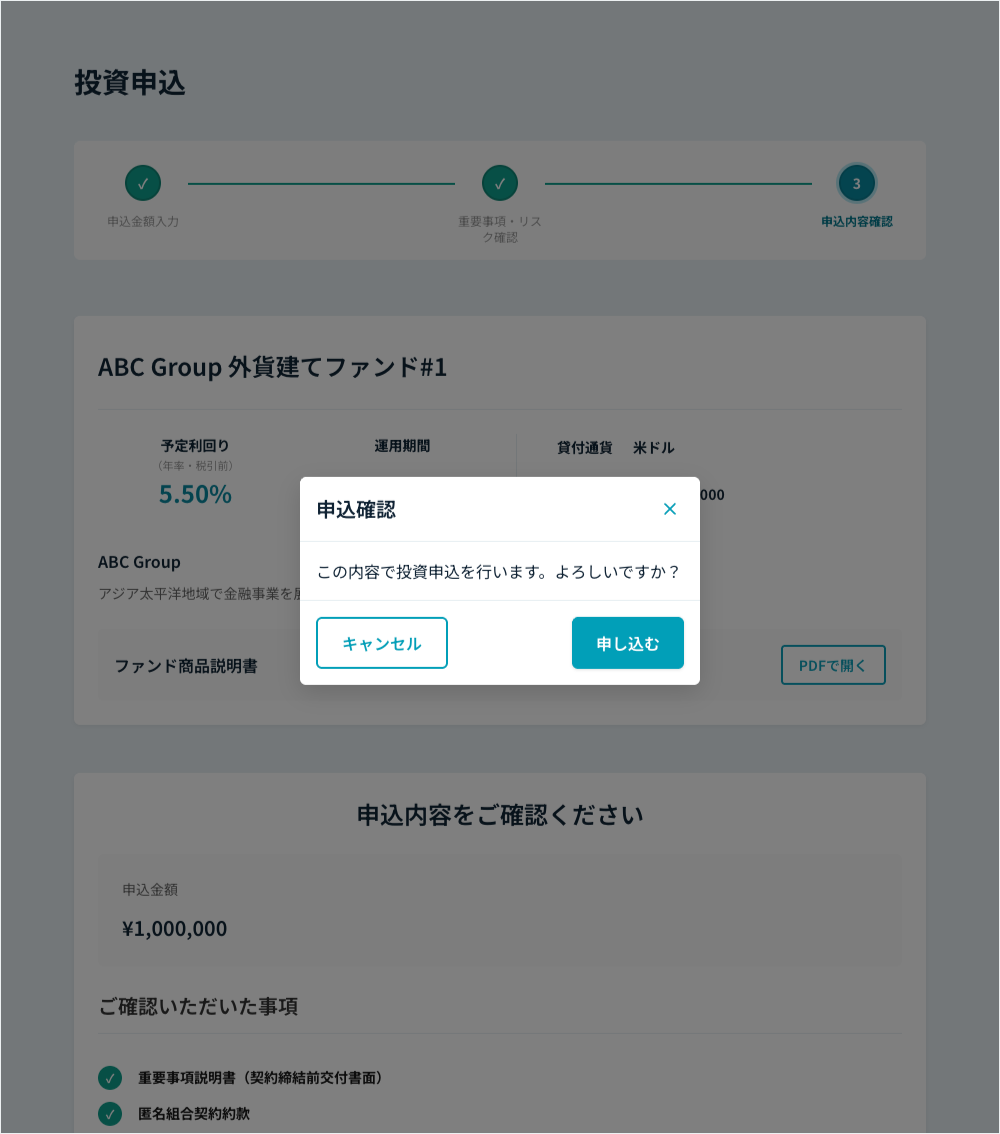Click the step 2 checkmark circle for 重要事項・リスク確認
1000x1134 pixels.
click(x=500, y=183)
